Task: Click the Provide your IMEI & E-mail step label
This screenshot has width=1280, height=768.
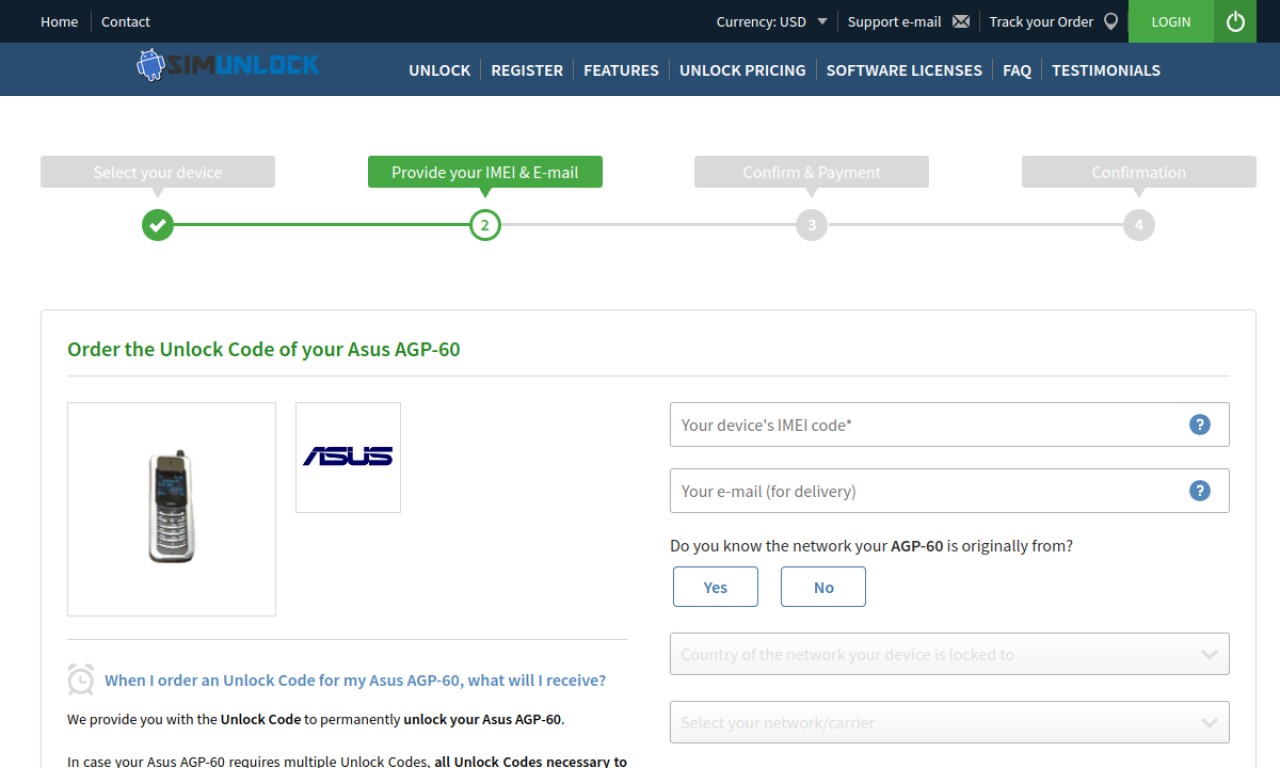Action: click(x=485, y=172)
